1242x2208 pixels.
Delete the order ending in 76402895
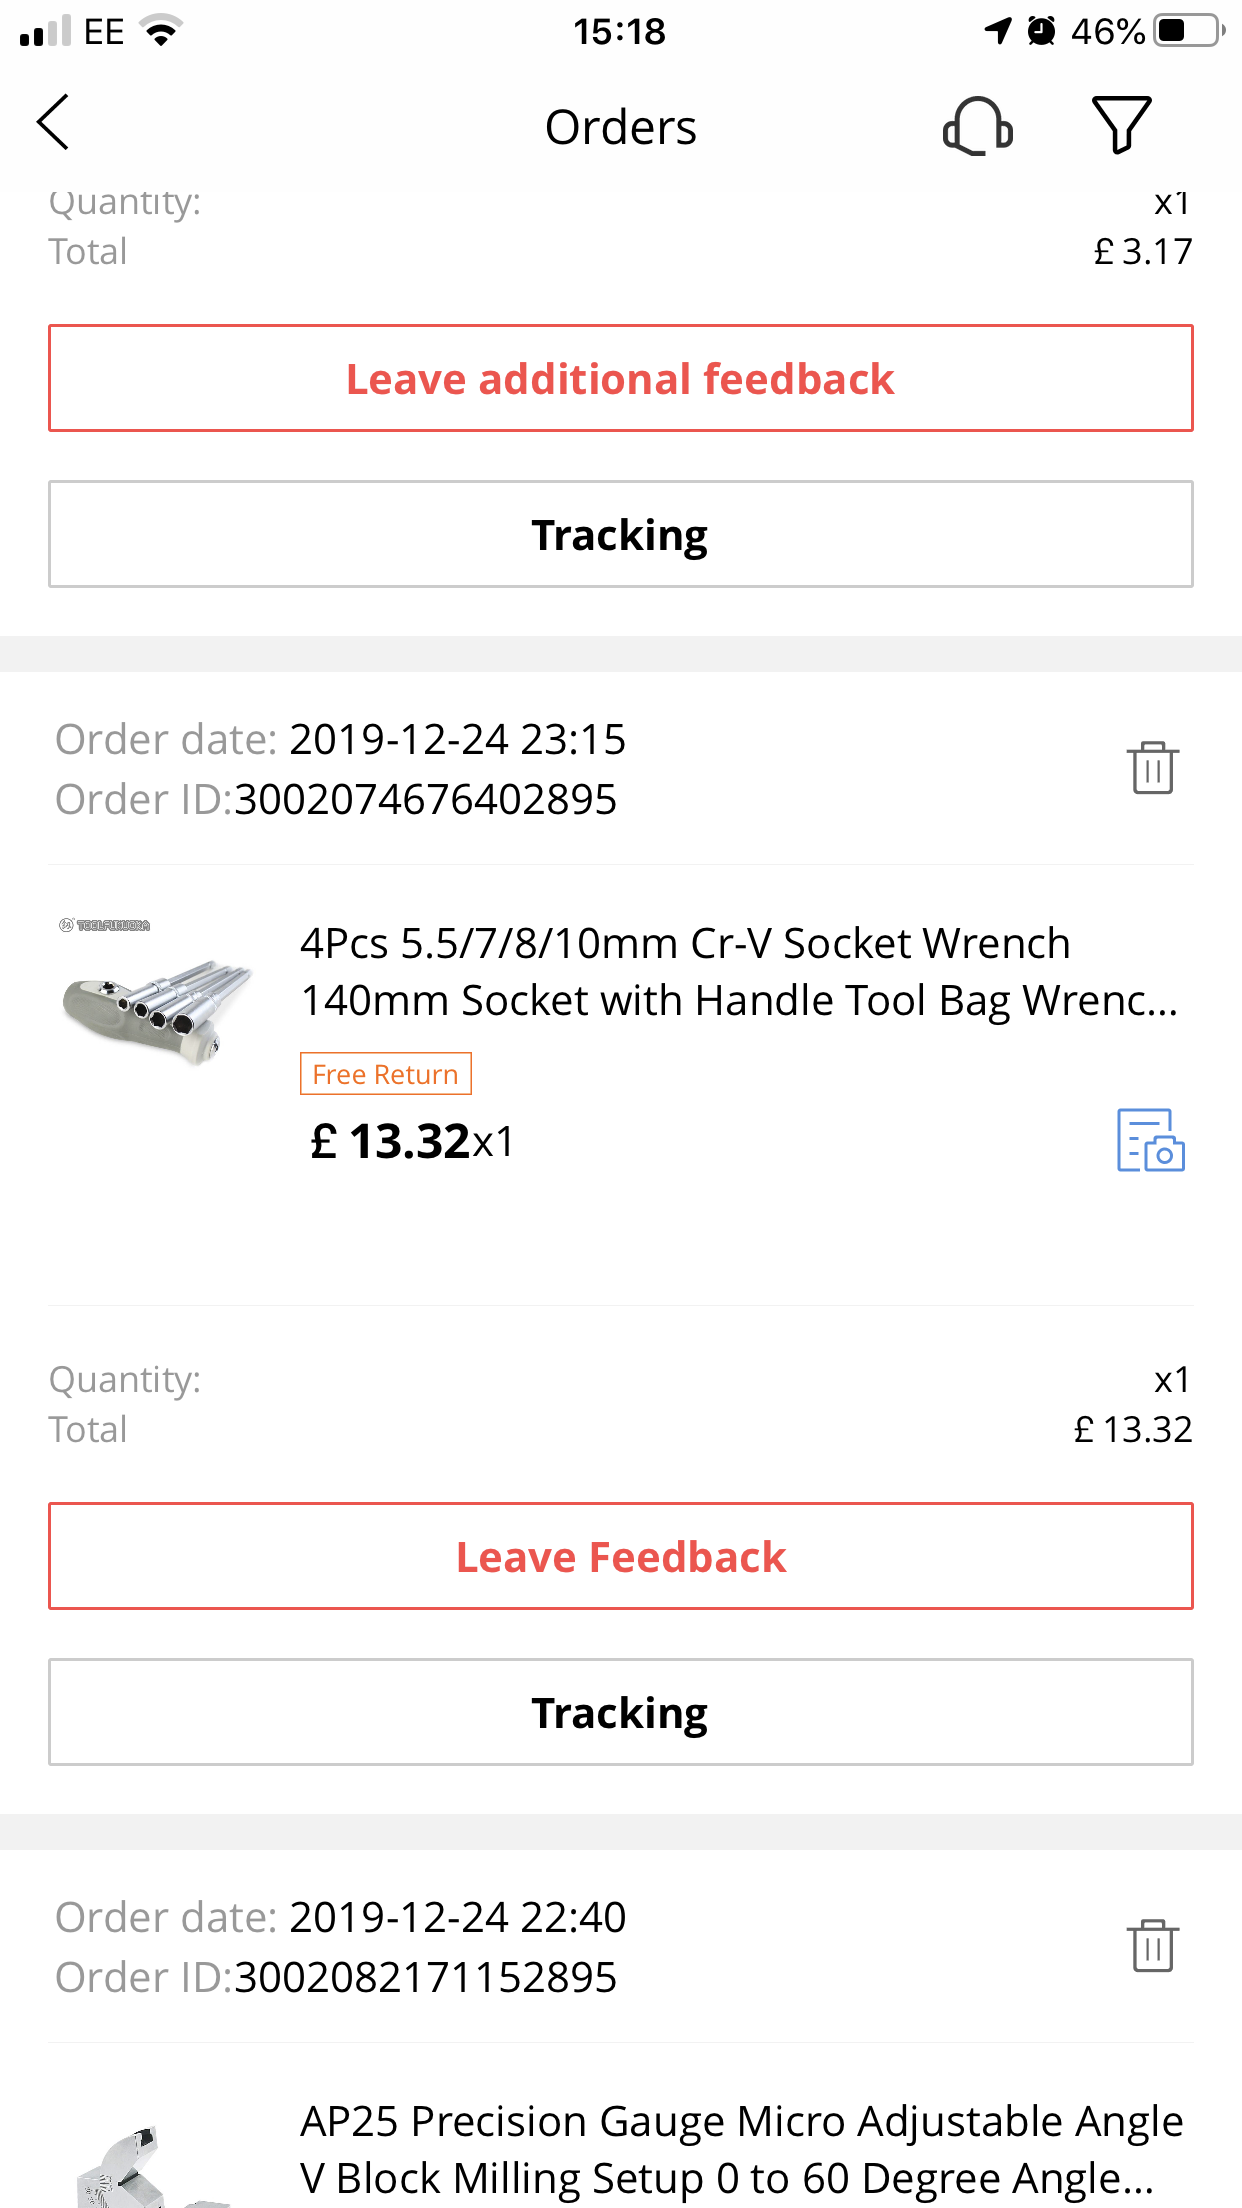pos(1152,768)
